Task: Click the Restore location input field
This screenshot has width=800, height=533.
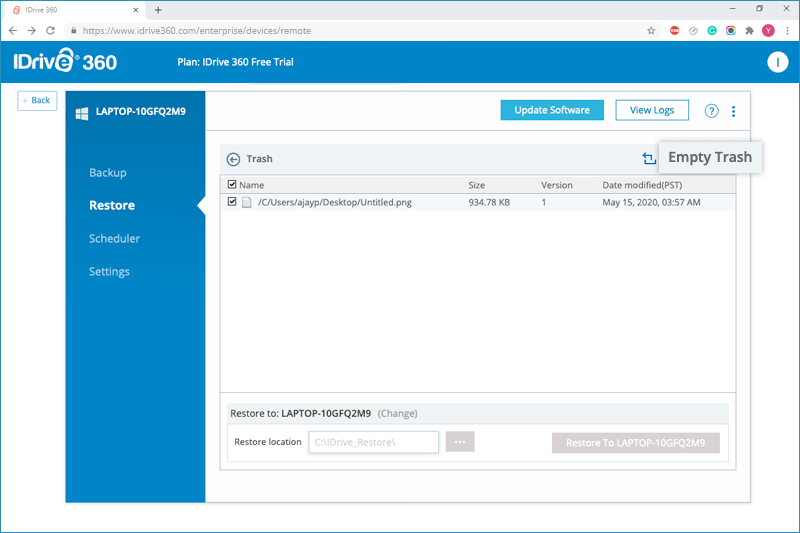Action: 373,442
